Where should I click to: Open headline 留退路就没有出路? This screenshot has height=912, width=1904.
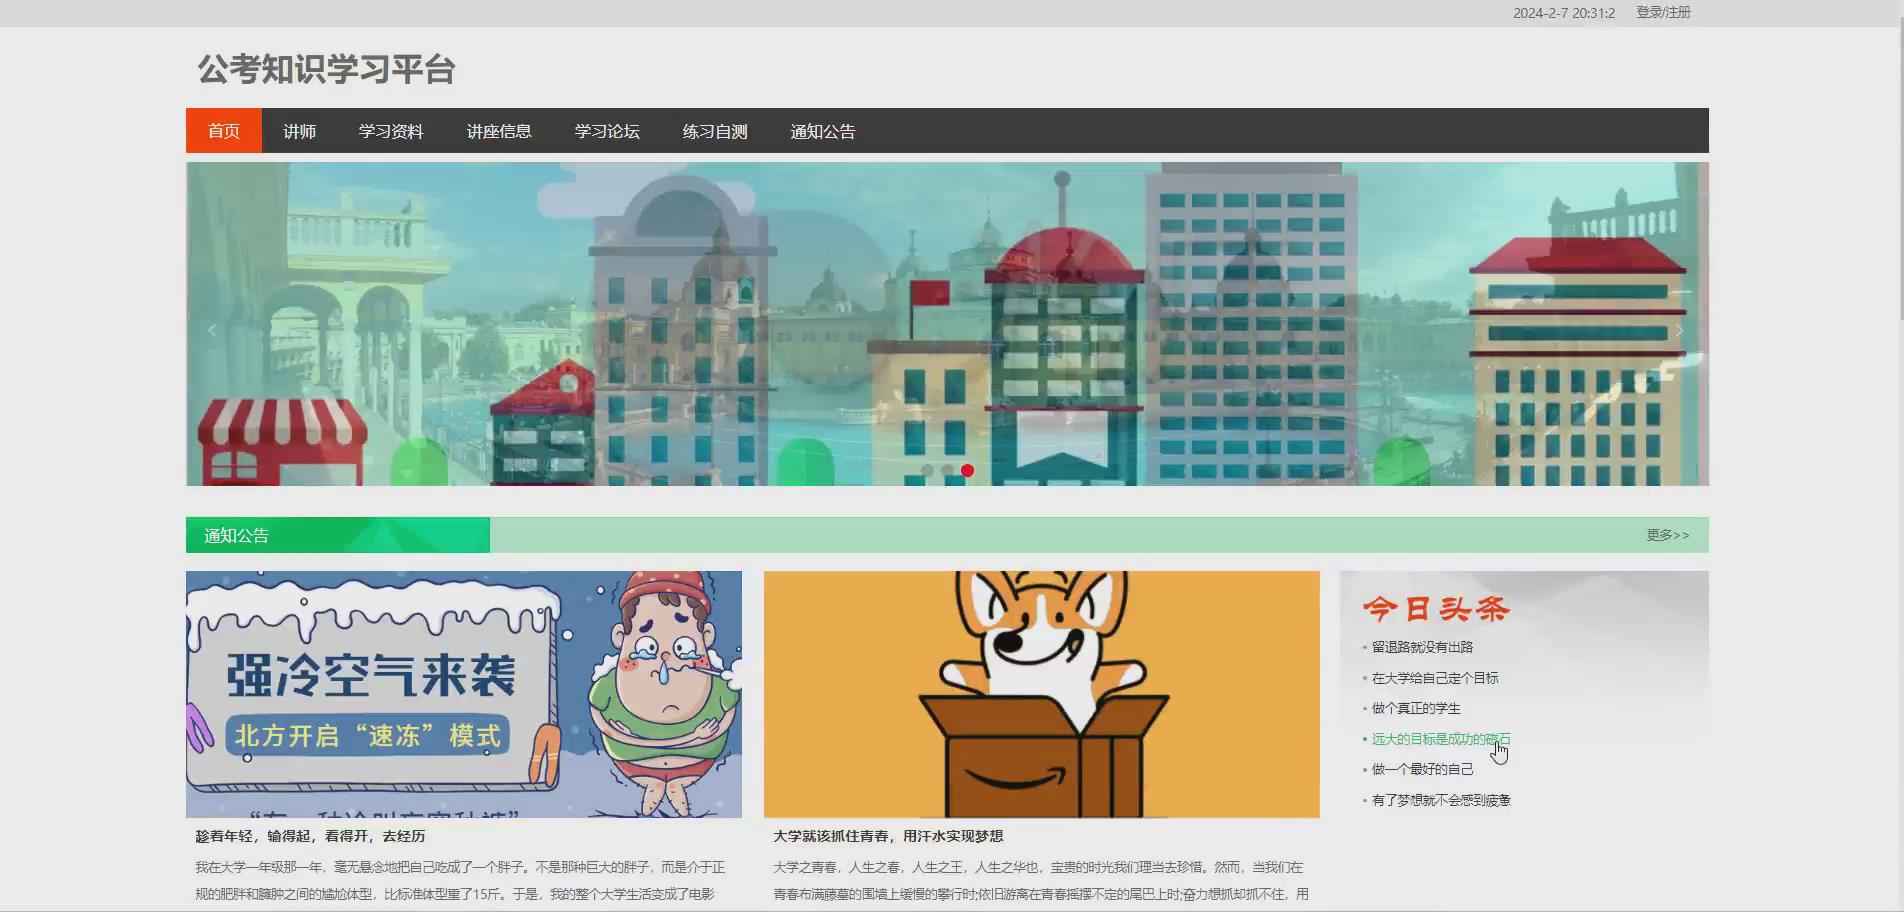[x=1424, y=646]
